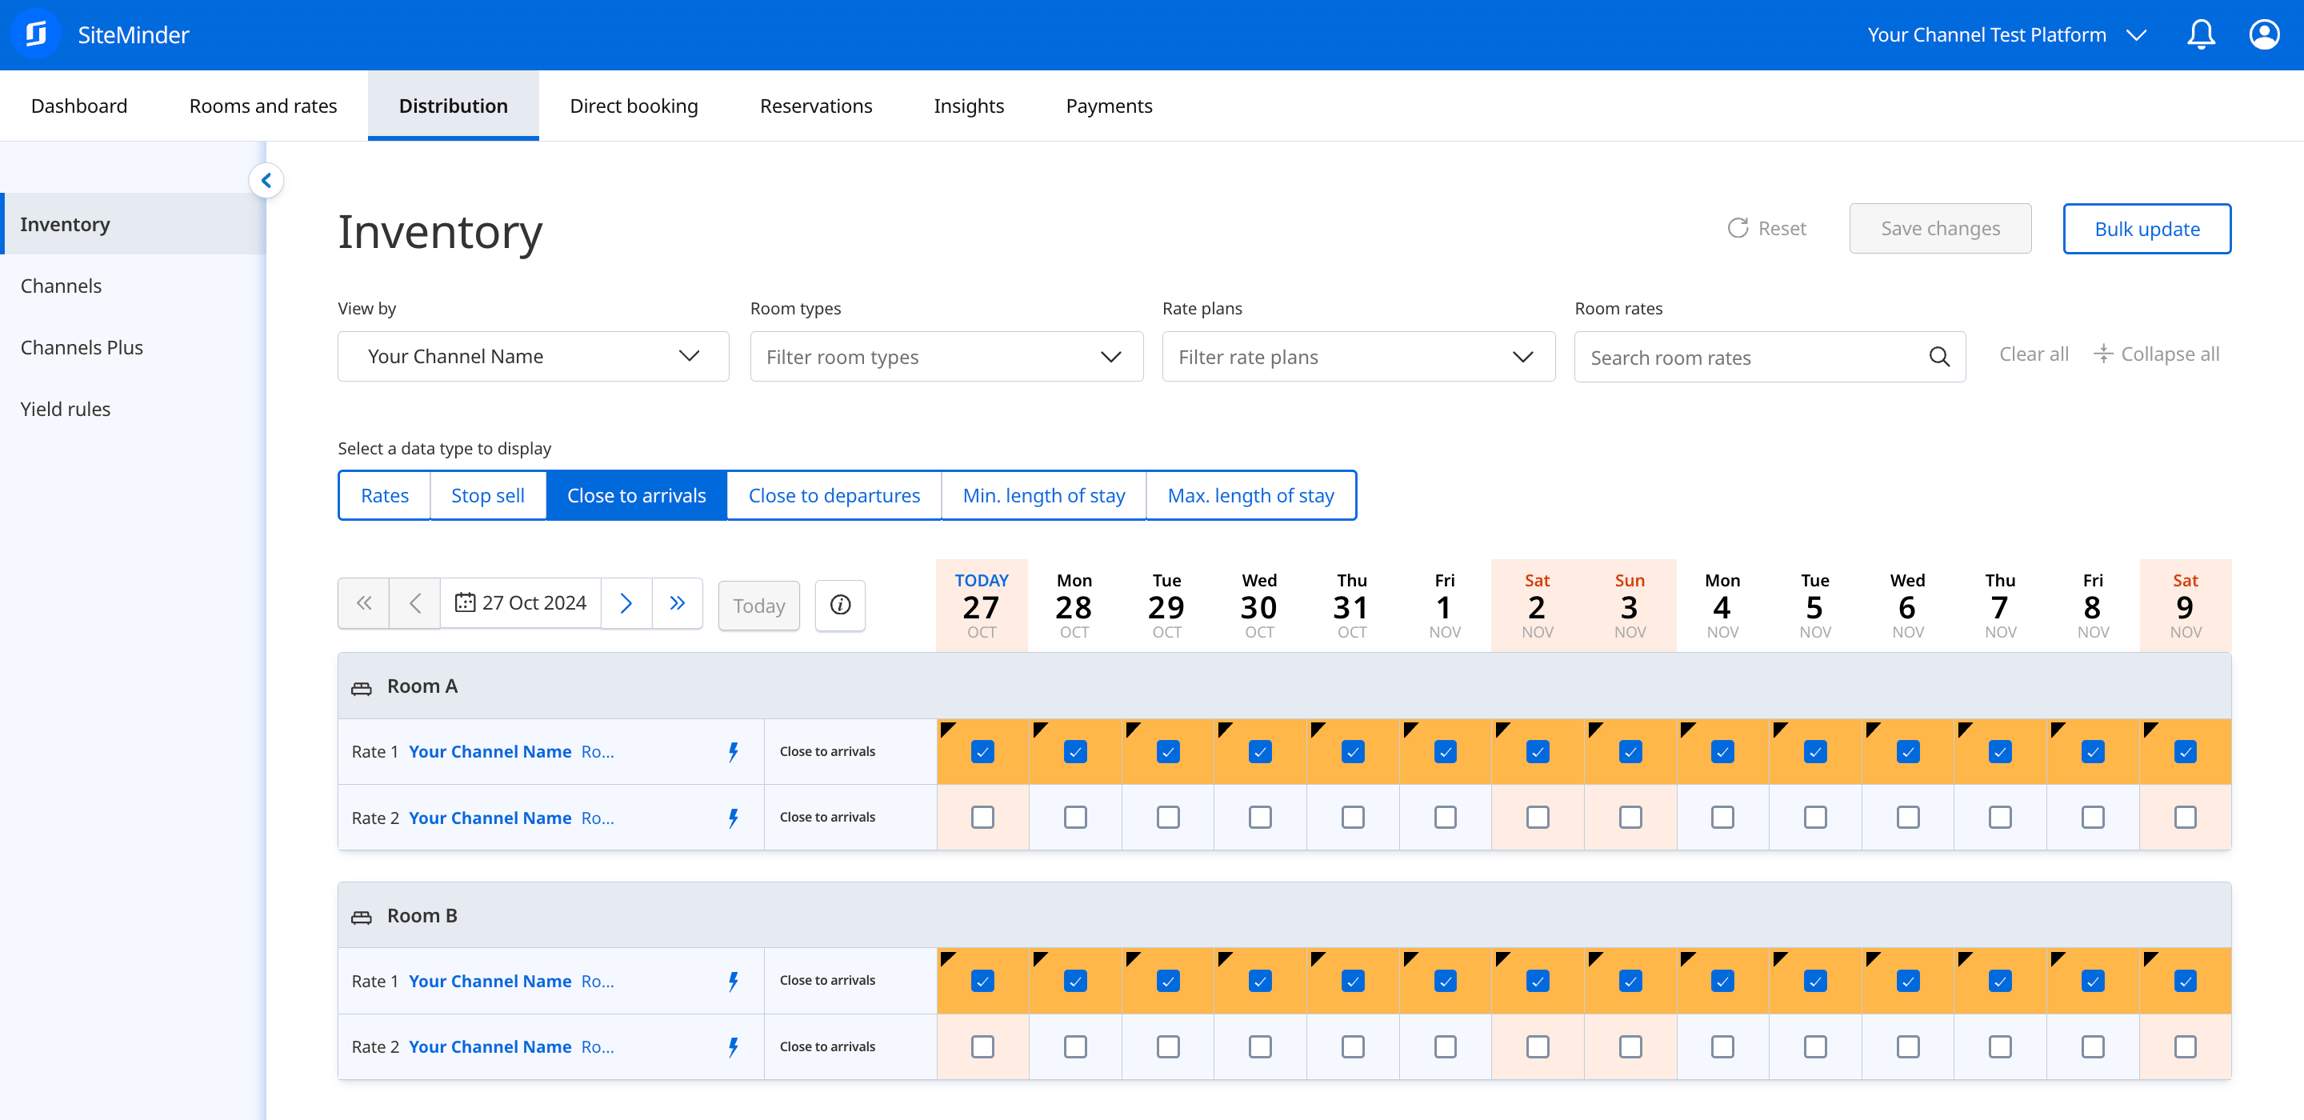Collapse the sidebar with the chevron arrow
Viewport: 2304px width, 1120px height.
[266, 181]
